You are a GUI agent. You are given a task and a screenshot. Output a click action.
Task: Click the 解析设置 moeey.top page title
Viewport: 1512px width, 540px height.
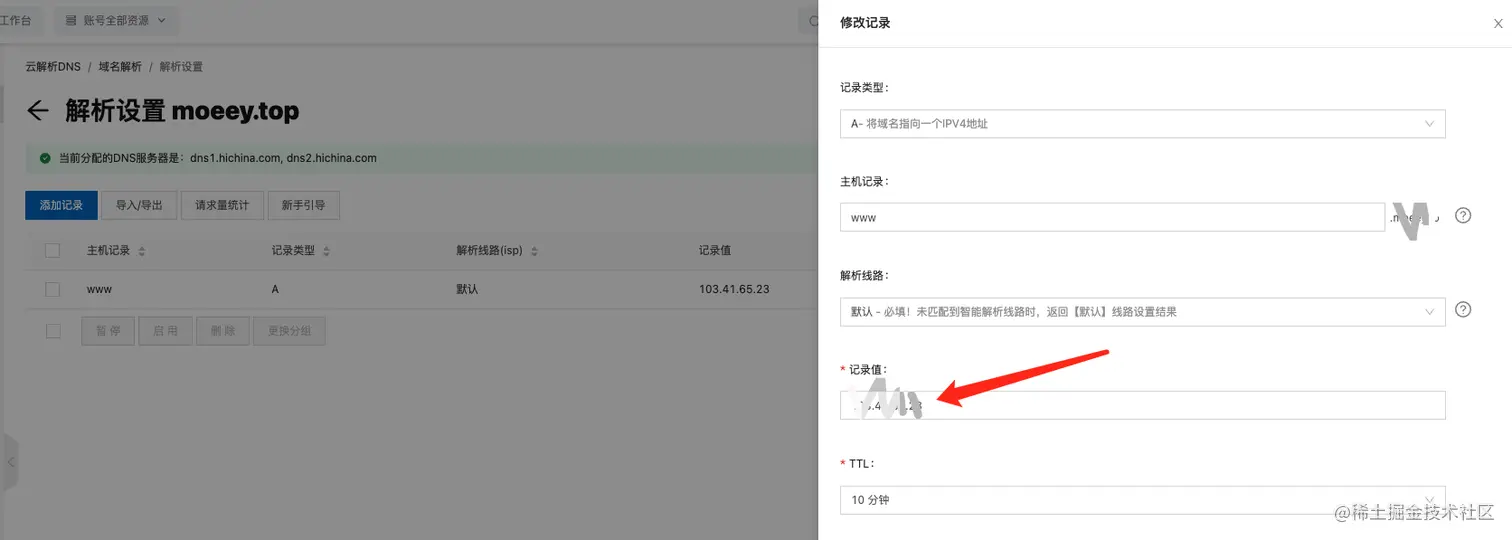182,110
